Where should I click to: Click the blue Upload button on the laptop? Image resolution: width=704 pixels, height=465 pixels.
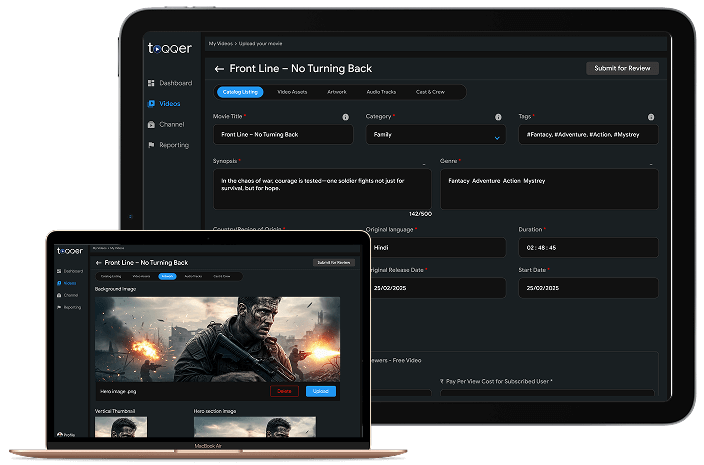pyautogui.click(x=320, y=391)
